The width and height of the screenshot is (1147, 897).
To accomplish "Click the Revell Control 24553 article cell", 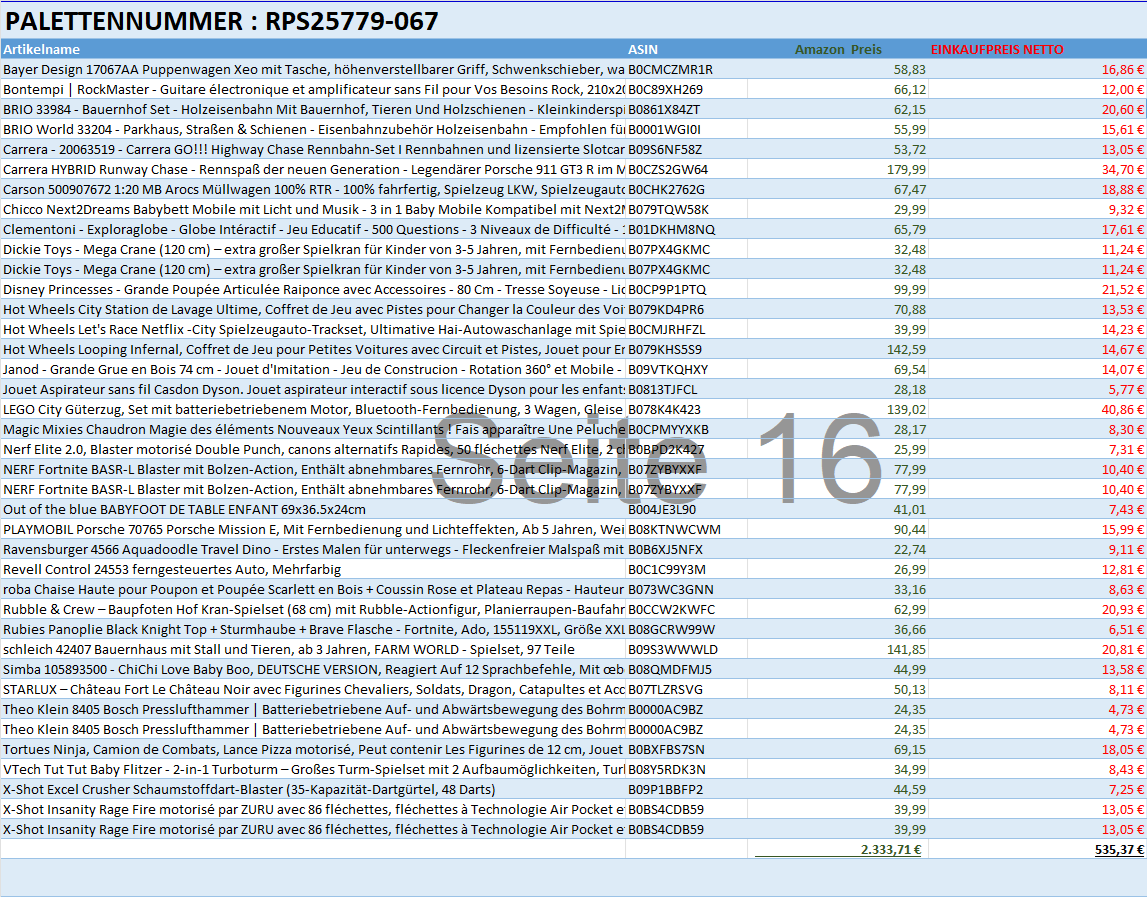I will click(172, 569).
